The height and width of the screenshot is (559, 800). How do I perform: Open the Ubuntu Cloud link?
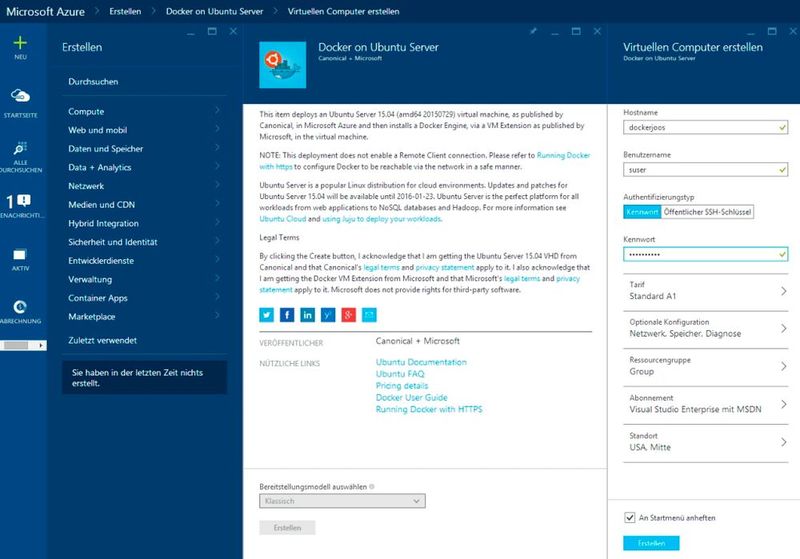coord(283,219)
